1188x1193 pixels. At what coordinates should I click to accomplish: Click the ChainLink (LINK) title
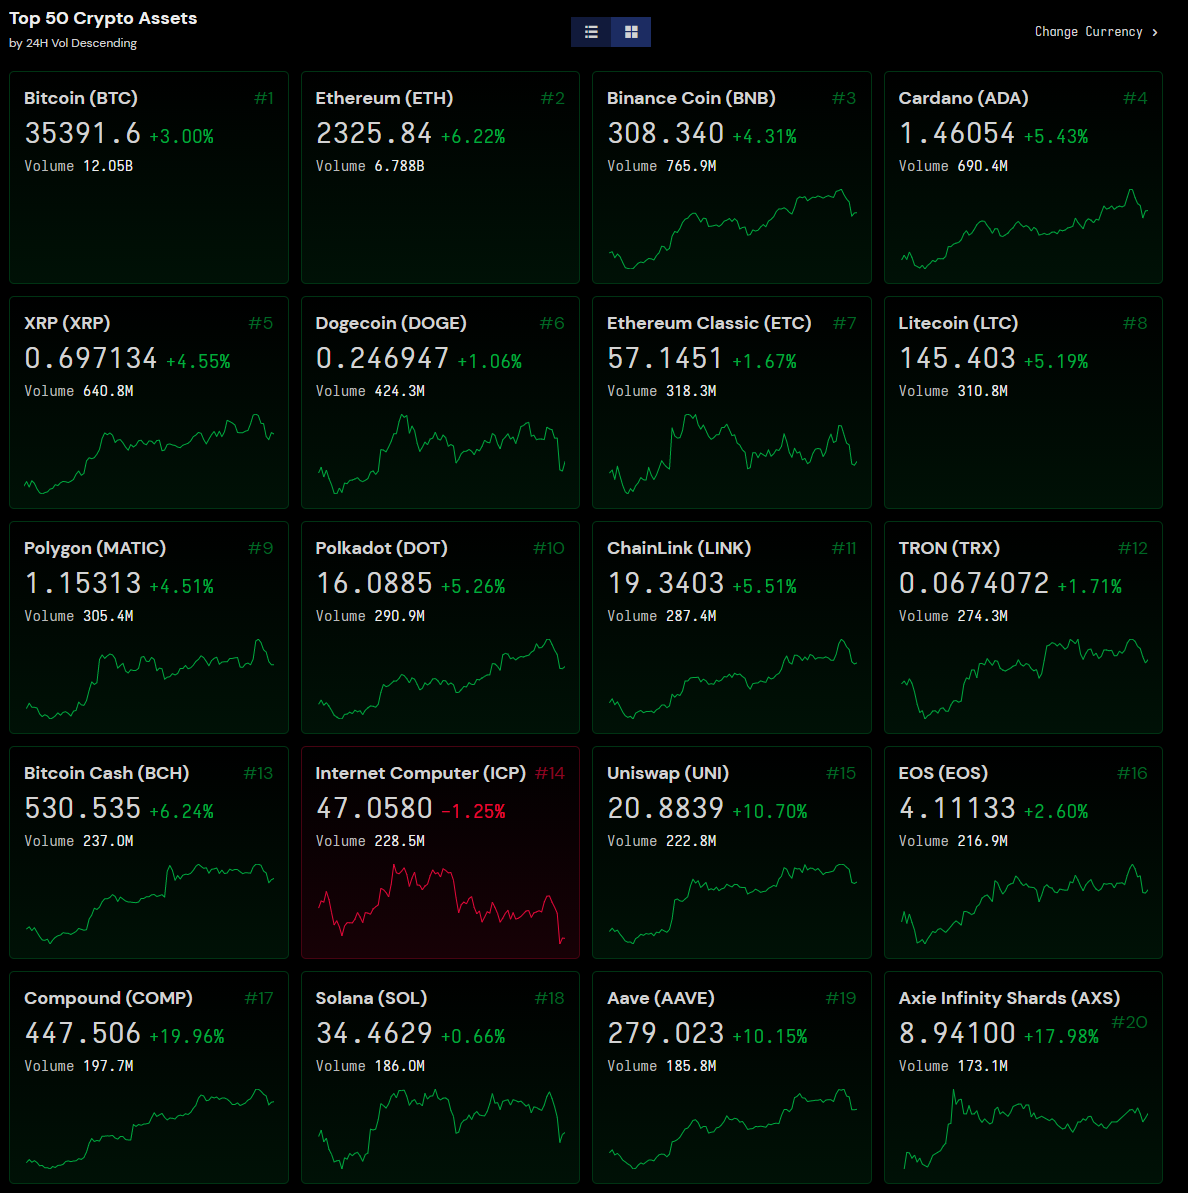679,549
